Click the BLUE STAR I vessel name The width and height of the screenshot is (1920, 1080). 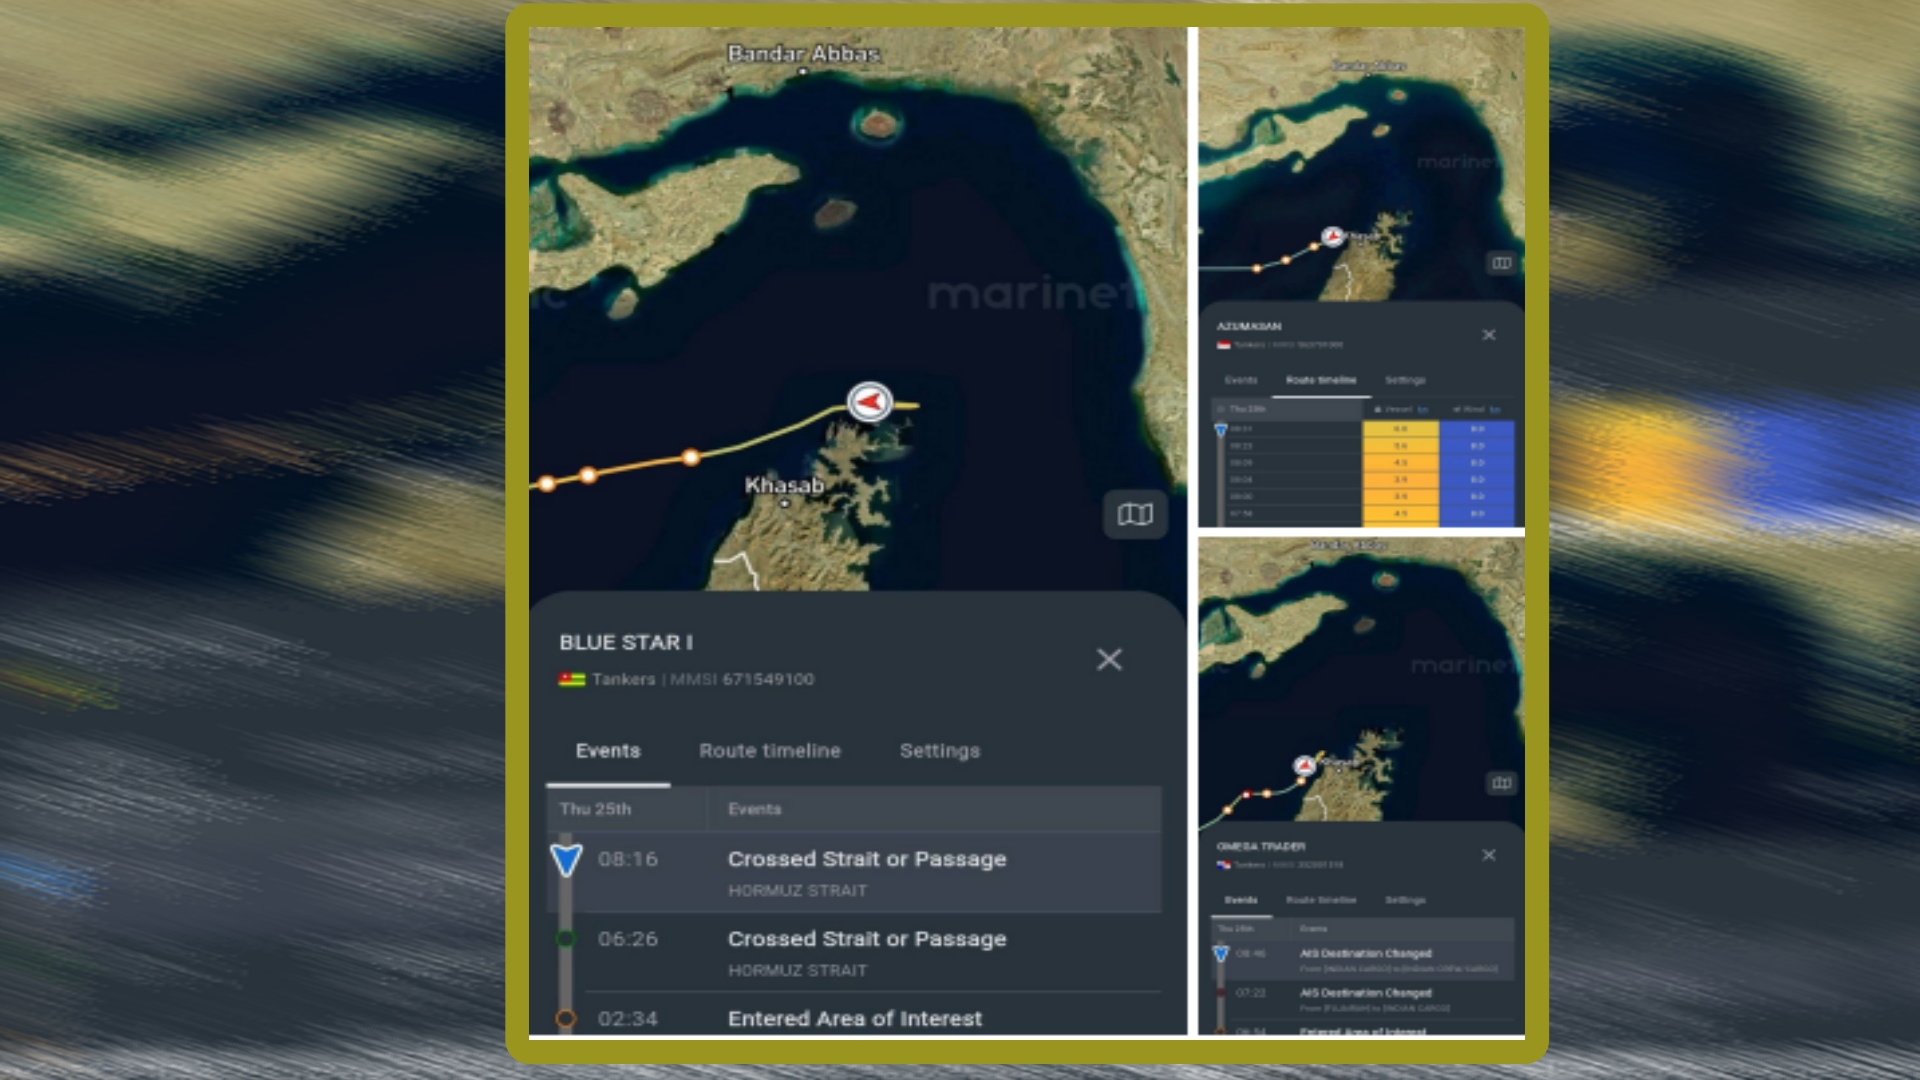626,642
